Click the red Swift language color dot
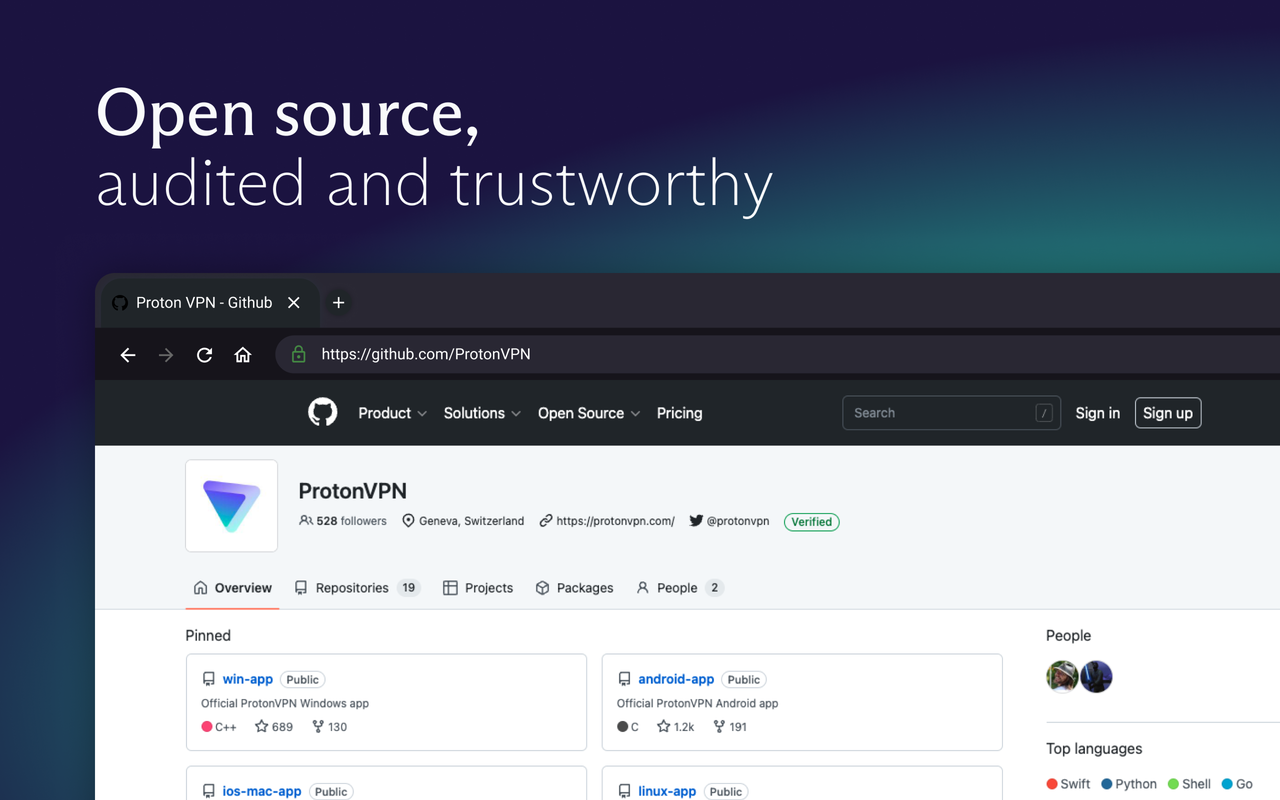This screenshot has height=800, width=1280. 1051,783
